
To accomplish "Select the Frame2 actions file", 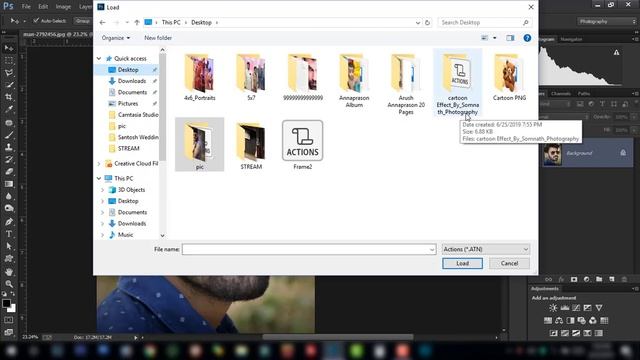I will coord(302,145).
